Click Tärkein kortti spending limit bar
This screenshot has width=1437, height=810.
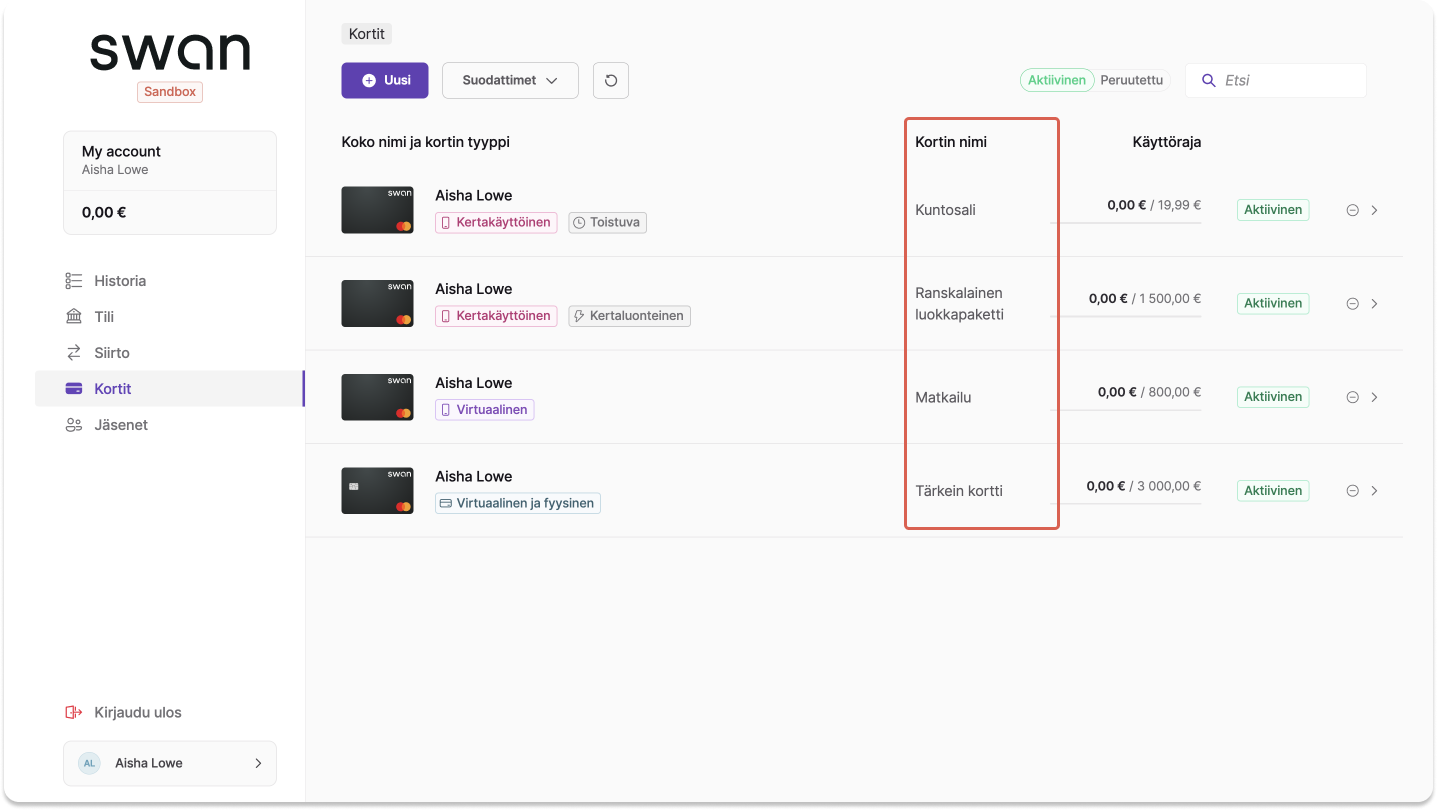pos(1125,503)
